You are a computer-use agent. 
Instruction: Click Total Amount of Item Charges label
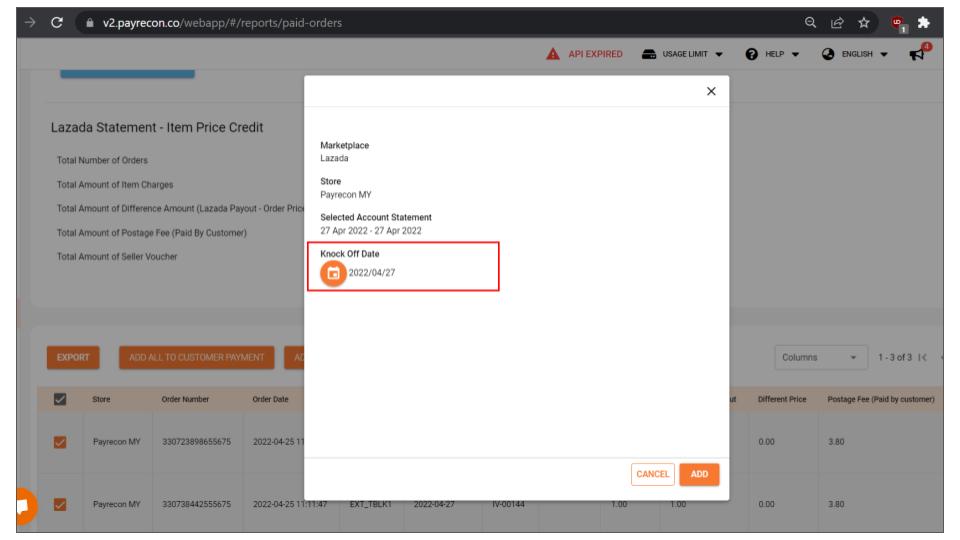click(115, 185)
